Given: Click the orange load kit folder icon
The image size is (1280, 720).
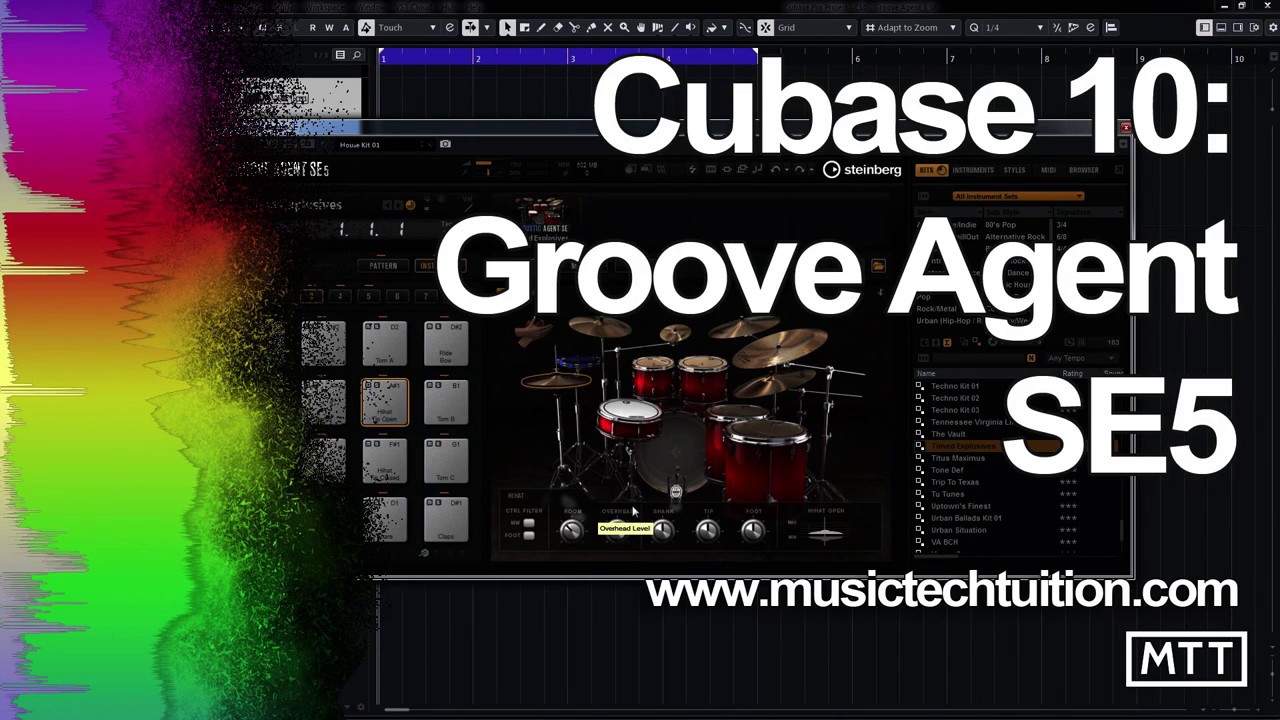Looking at the screenshot, I should [878, 266].
